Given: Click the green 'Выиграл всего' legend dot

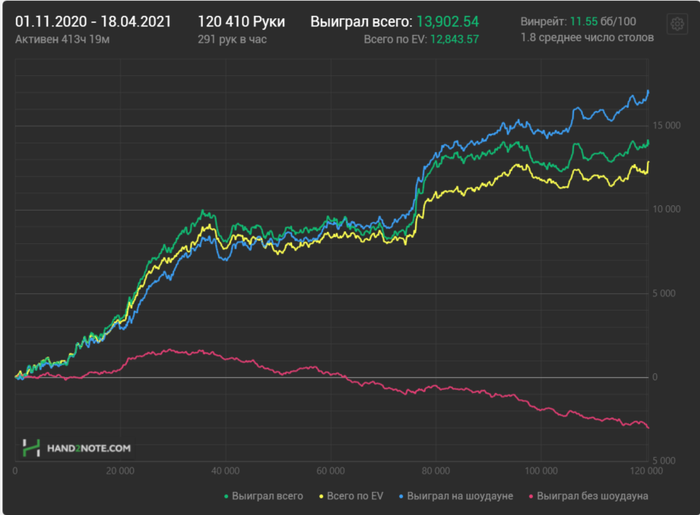Looking at the screenshot, I should 226,496.
